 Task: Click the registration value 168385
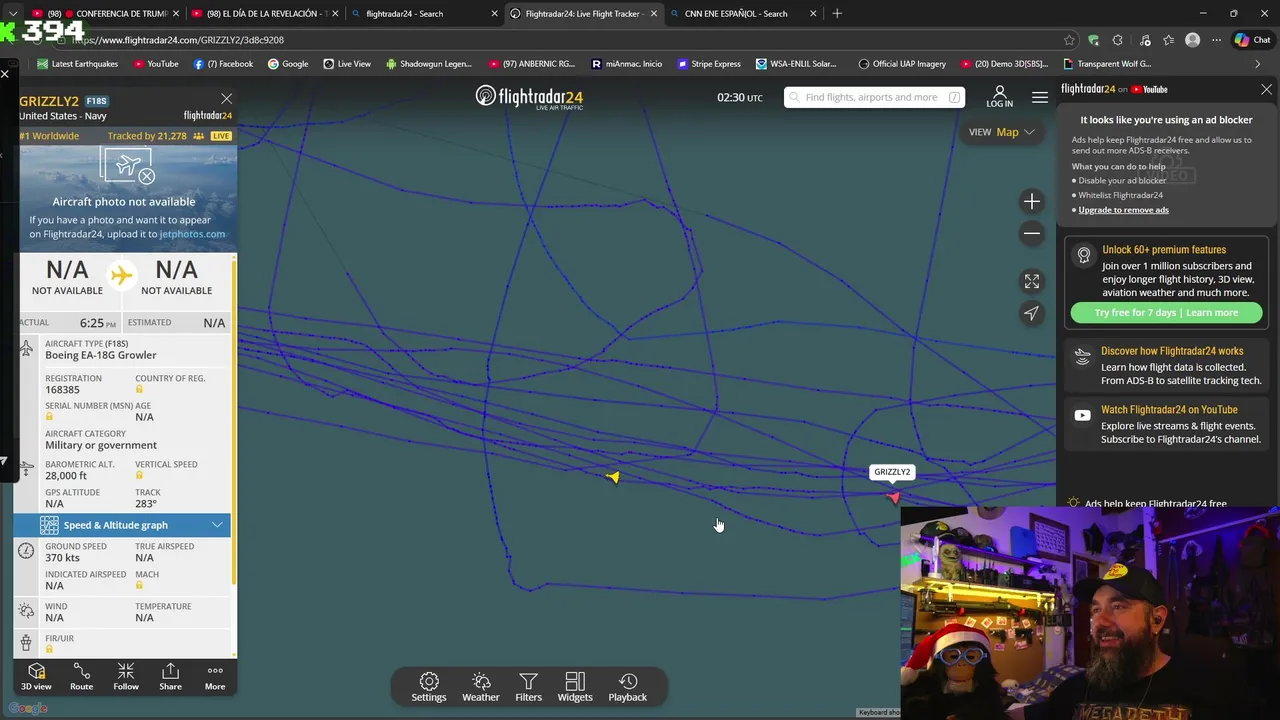click(x=62, y=390)
